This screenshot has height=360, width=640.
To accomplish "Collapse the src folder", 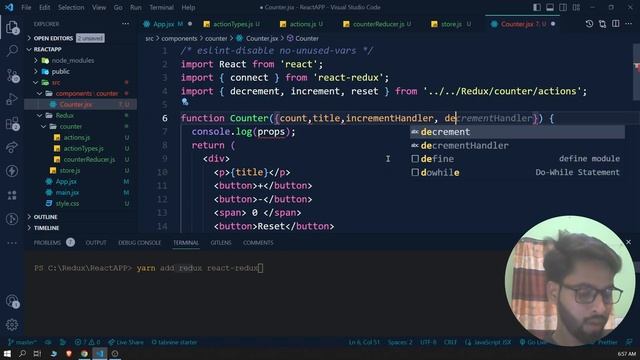I will [x=56, y=82].
